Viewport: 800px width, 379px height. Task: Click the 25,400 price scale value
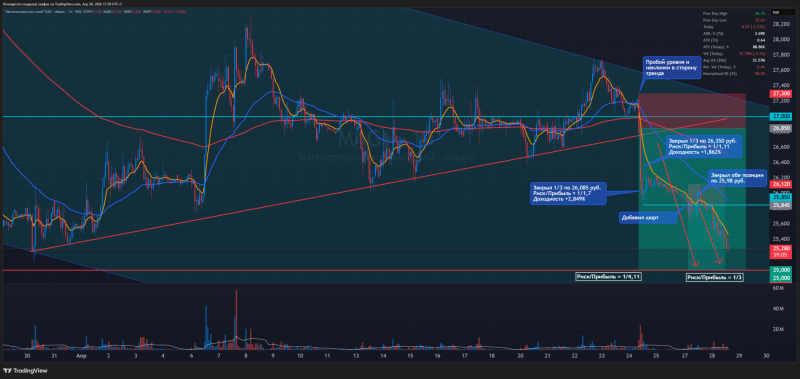pyautogui.click(x=782, y=239)
